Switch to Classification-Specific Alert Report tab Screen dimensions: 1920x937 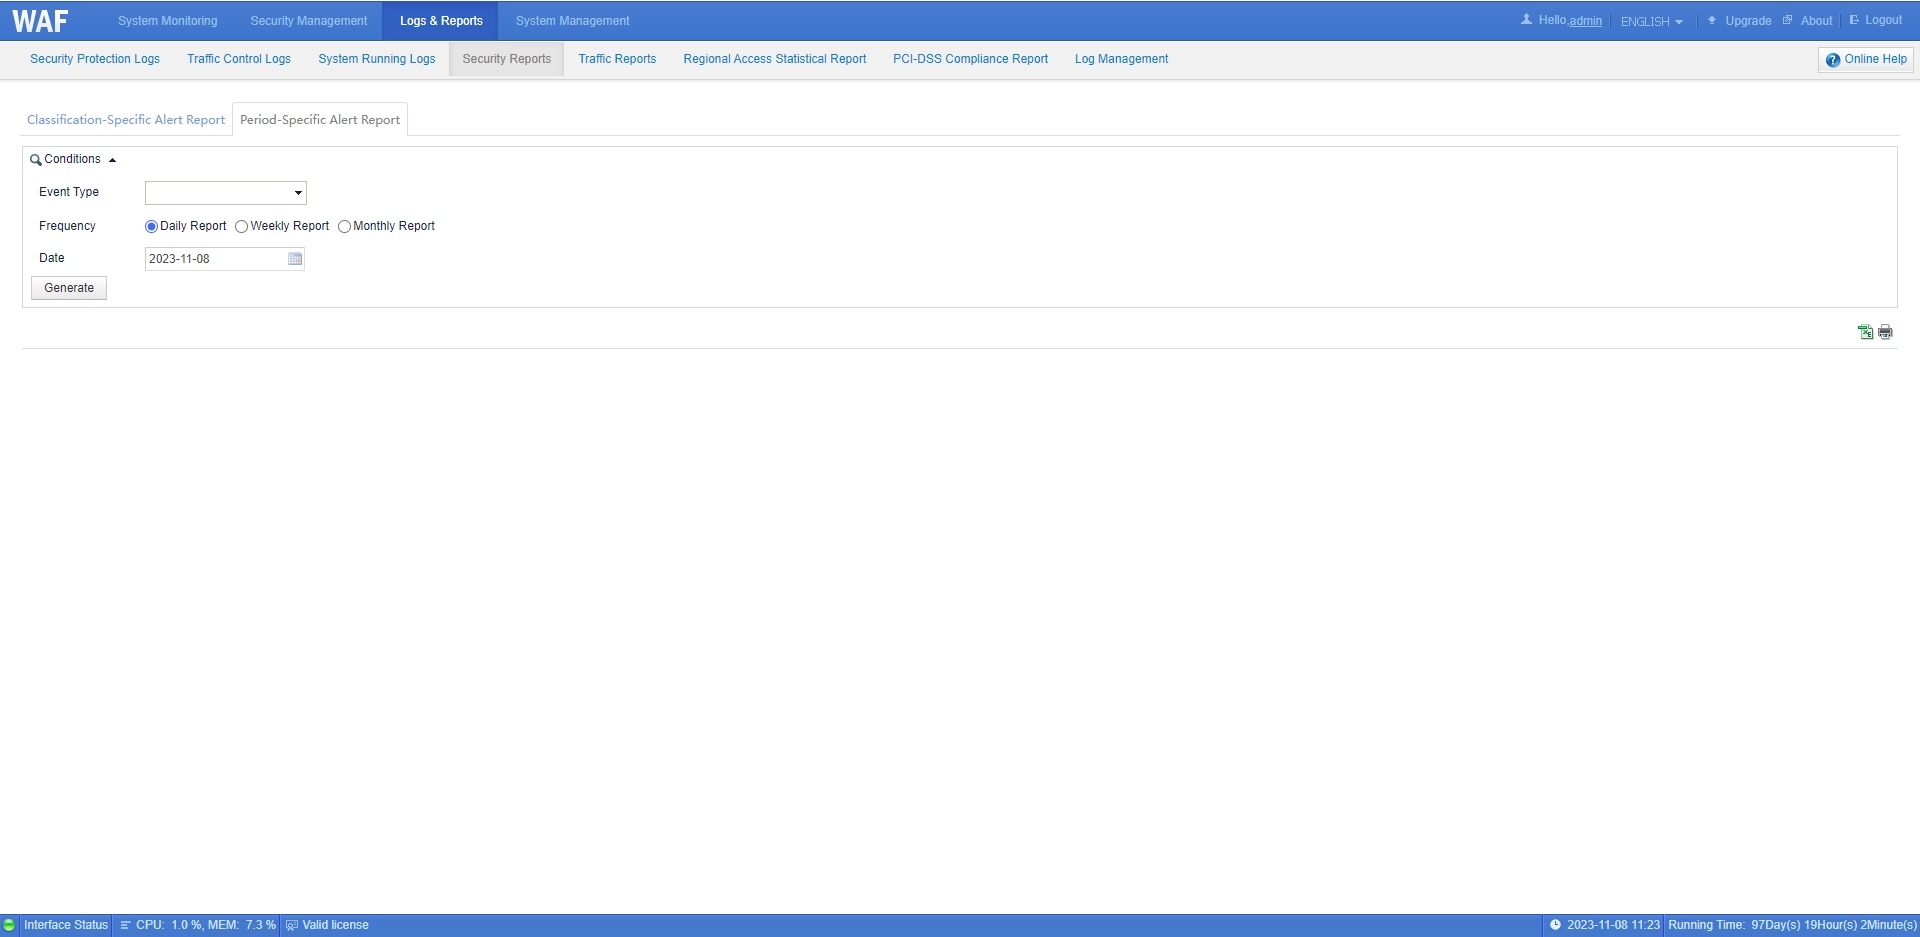click(126, 120)
